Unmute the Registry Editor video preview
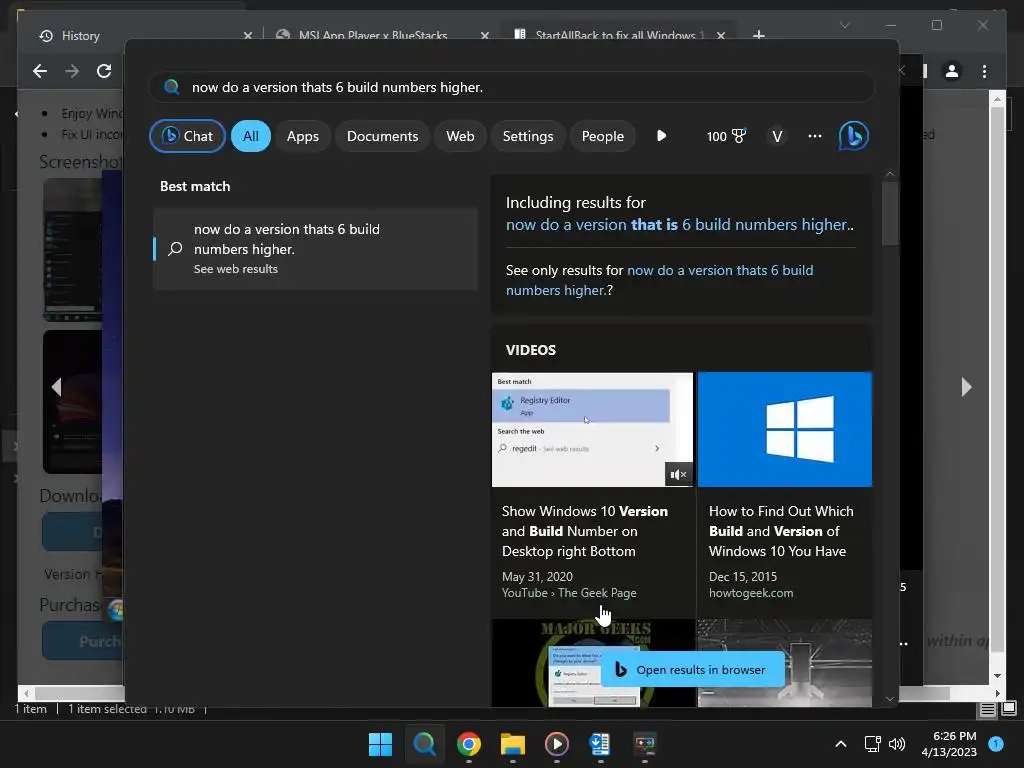Viewport: 1024px width, 768px height. click(679, 474)
